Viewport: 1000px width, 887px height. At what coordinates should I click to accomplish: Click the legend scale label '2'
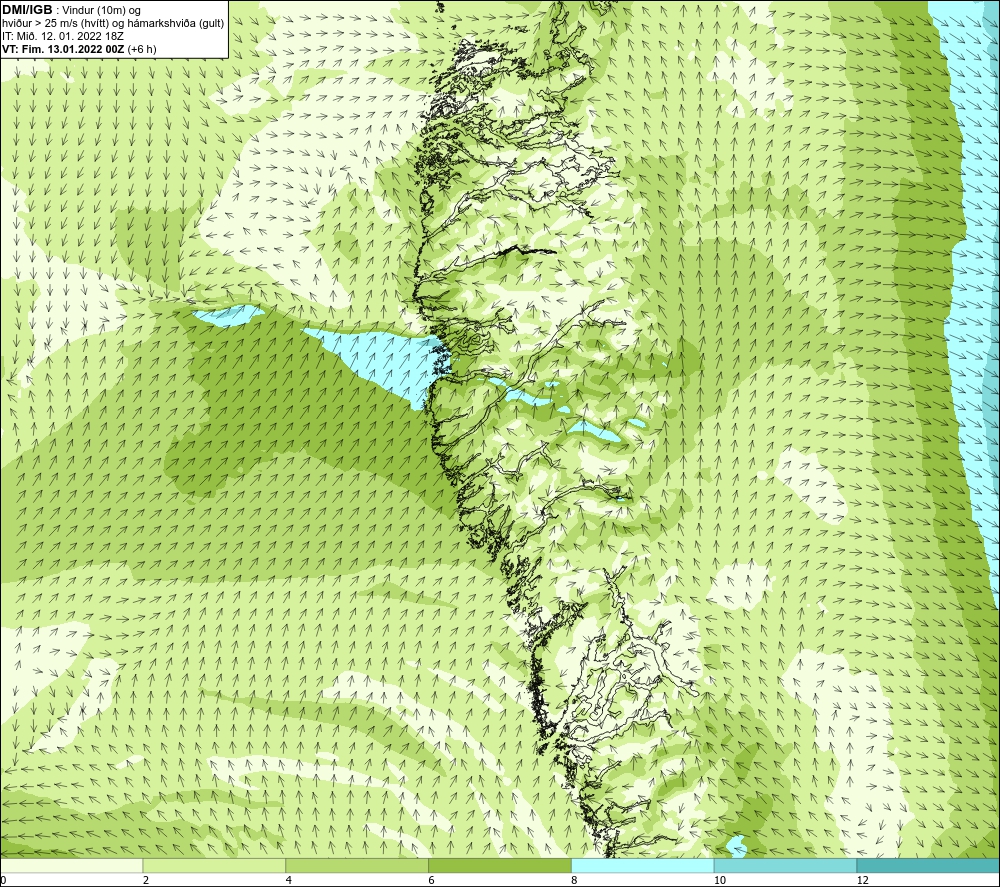(x=146, y=880)
